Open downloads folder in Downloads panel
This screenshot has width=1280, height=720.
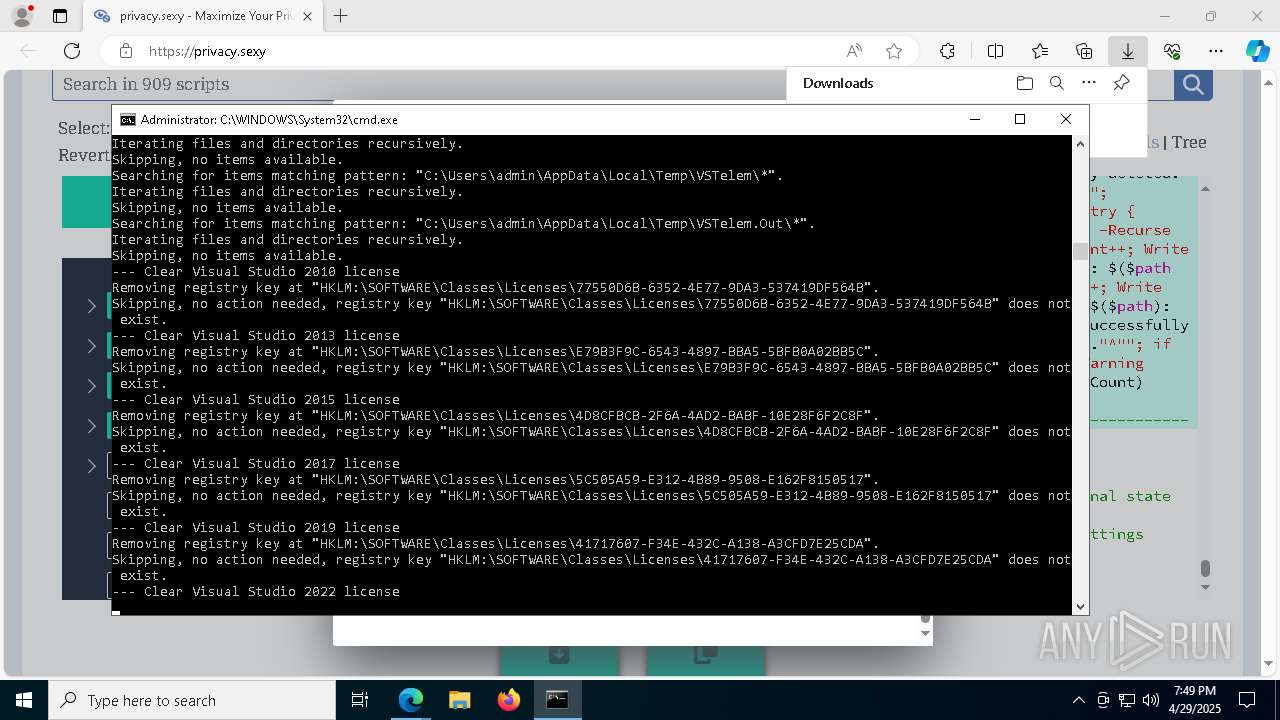(x=1024, y=83)
